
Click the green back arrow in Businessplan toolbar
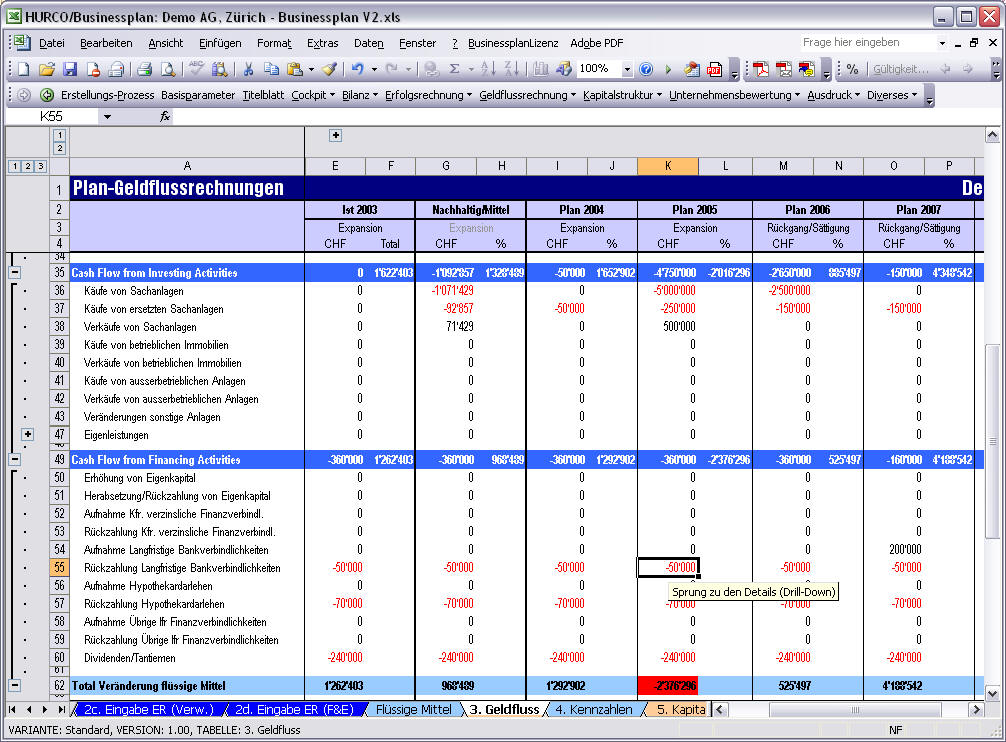[x=47, y=95]
